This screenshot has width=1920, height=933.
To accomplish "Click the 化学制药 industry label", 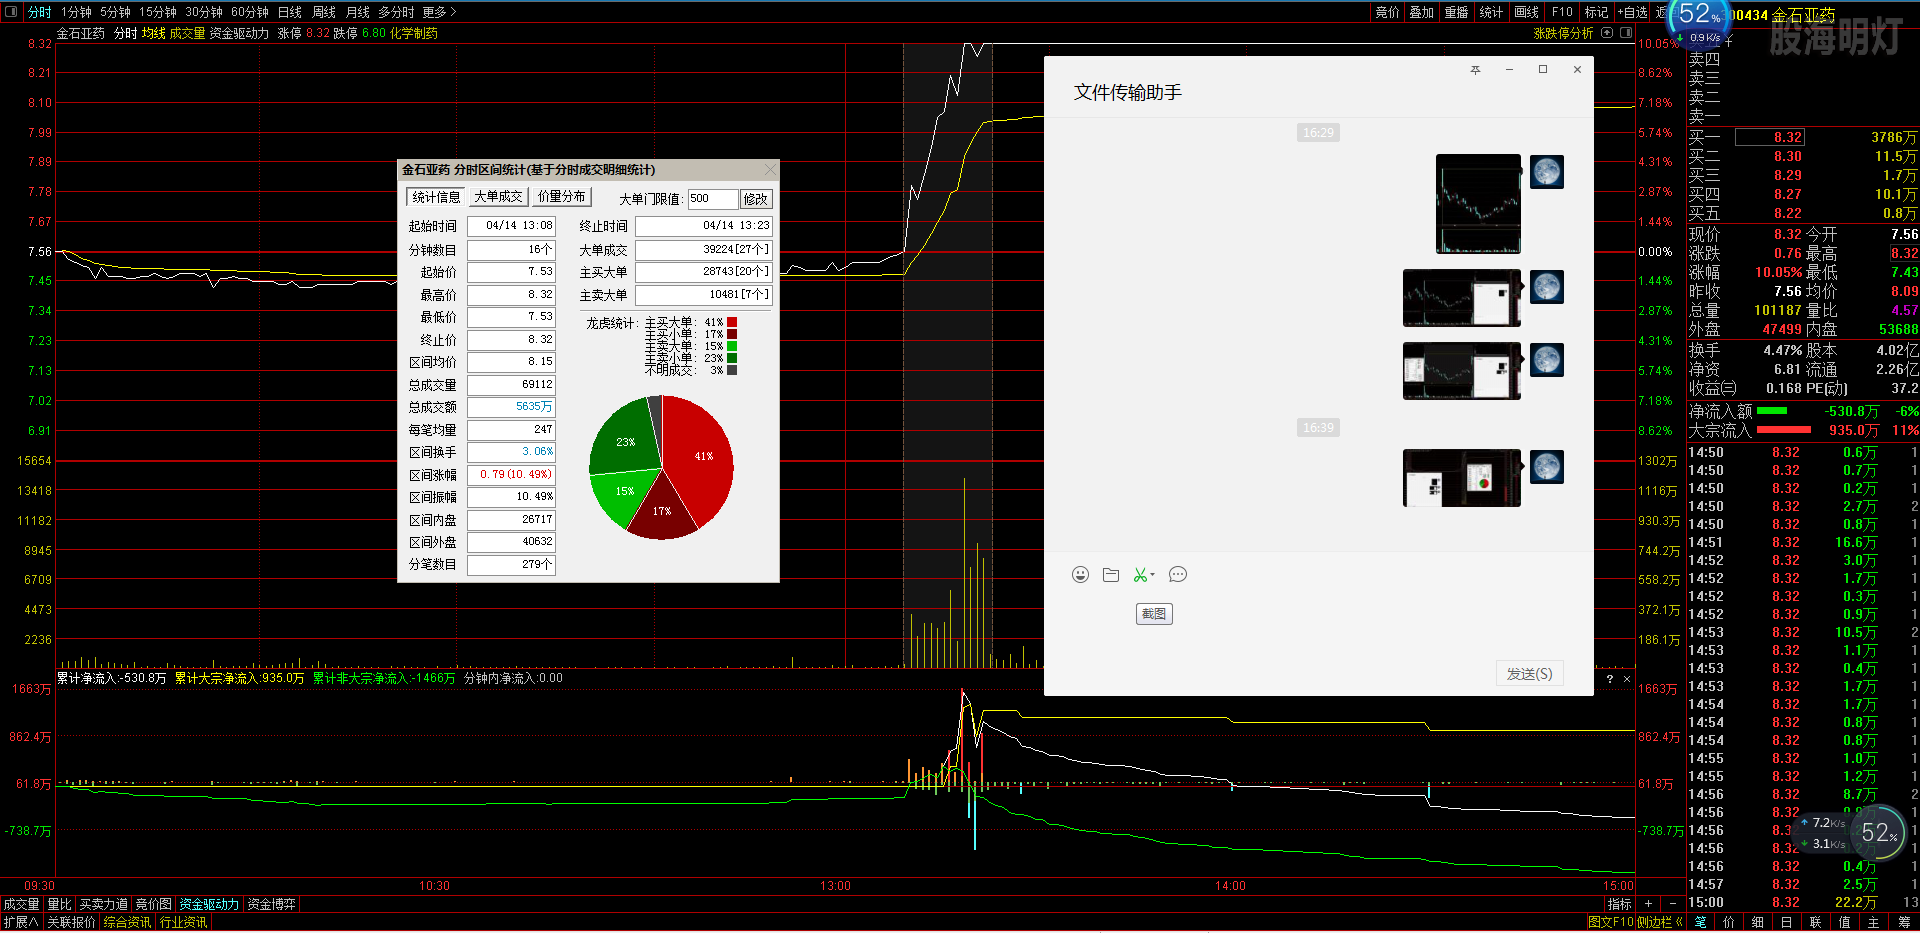I will tap(413, 33).
